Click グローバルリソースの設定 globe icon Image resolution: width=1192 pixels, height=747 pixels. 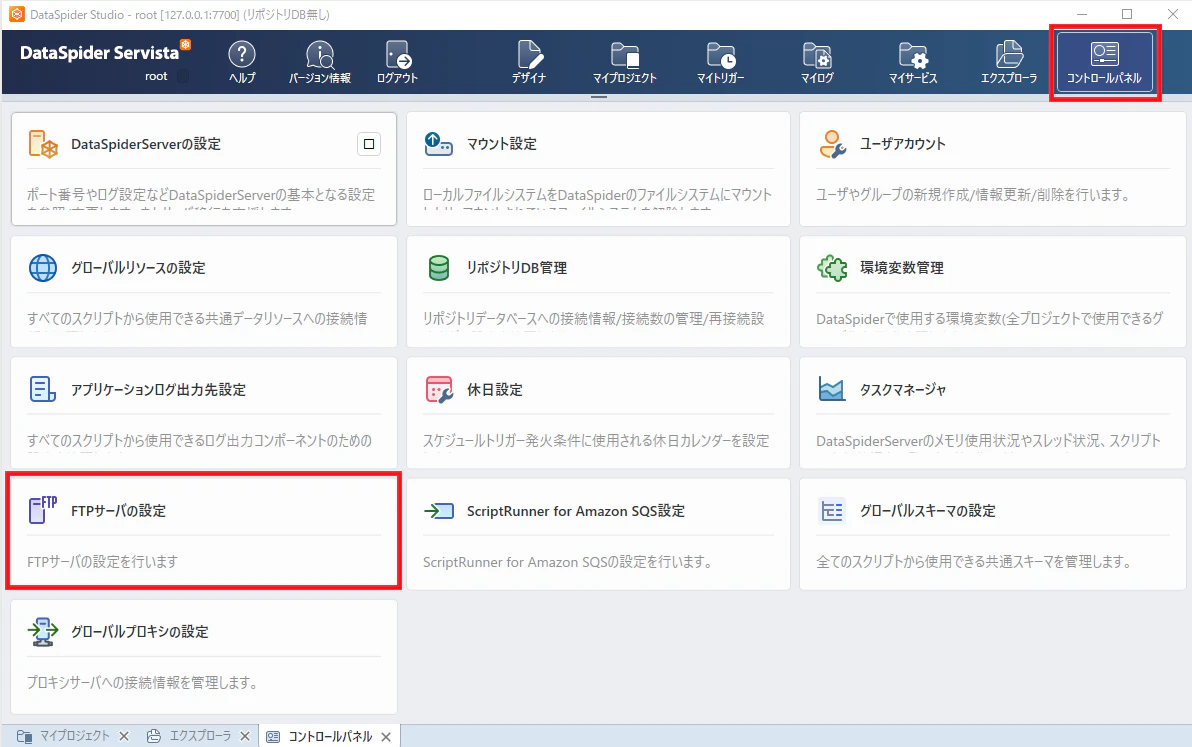coord(43,267)
